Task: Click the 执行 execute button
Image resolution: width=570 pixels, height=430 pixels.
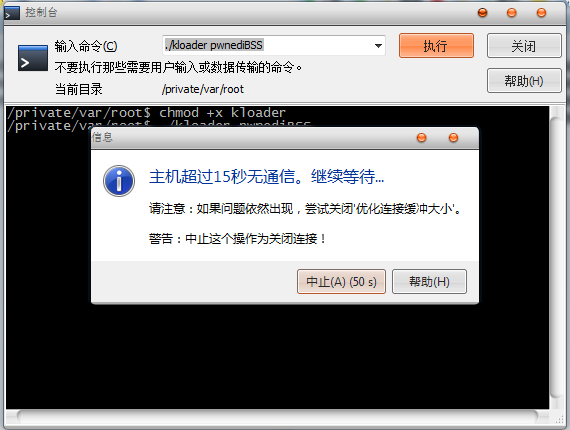Action: (436, 46)
